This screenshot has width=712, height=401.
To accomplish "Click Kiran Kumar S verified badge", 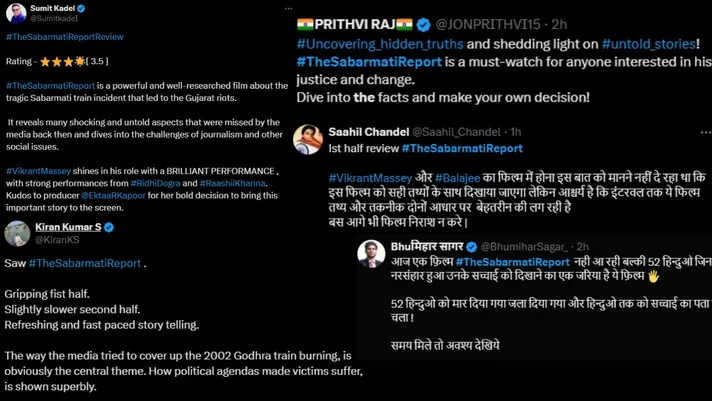I will [109, 227].
